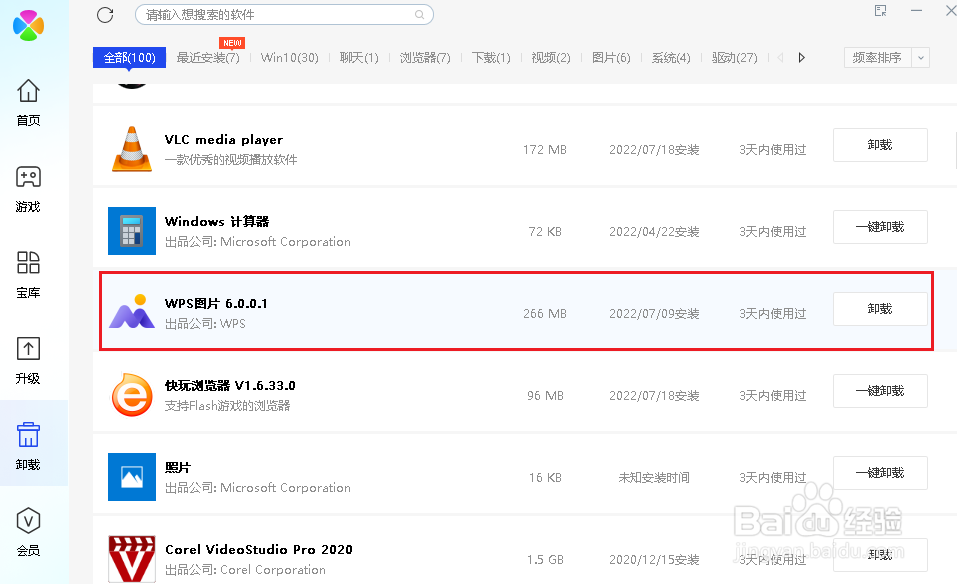Select the 全部(100) tab

tap(129, 57)
